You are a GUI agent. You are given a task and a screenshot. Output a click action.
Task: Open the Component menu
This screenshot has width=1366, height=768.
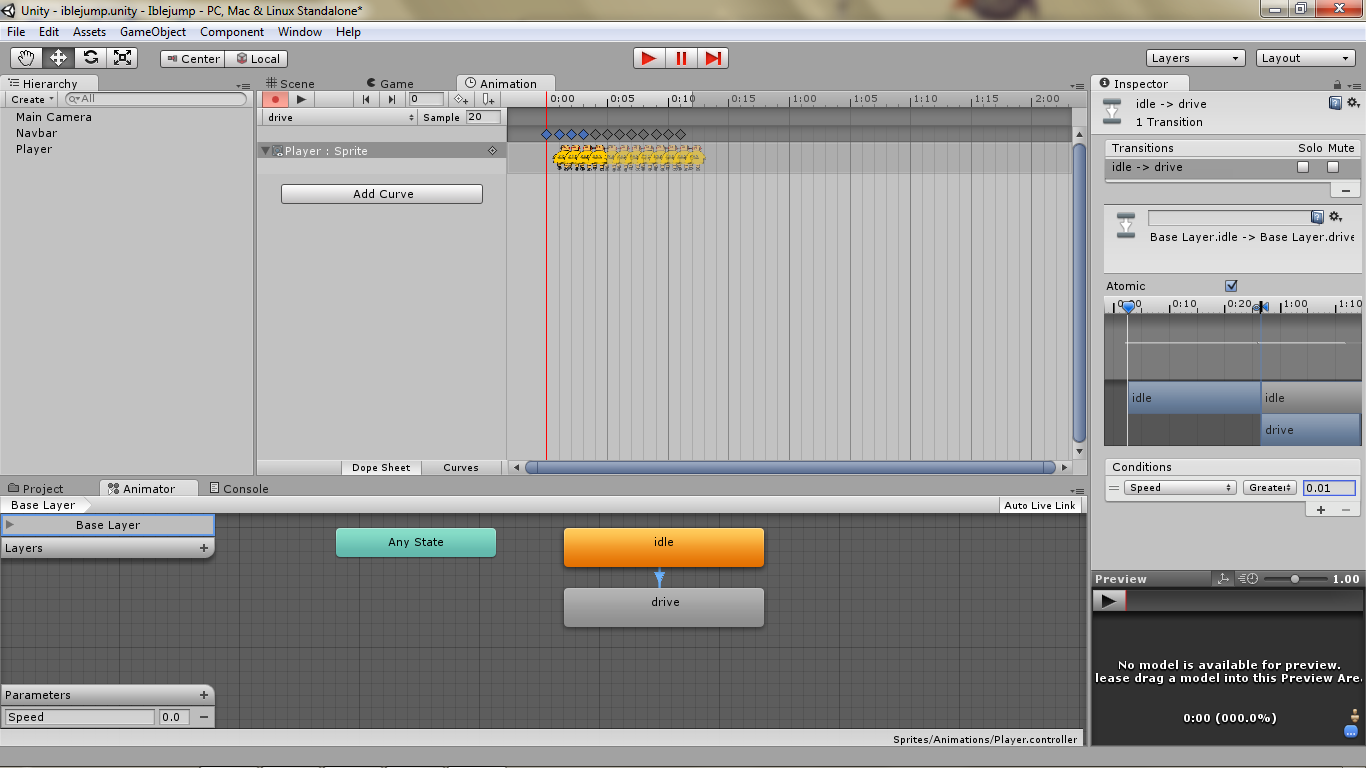tap(232, 32)
